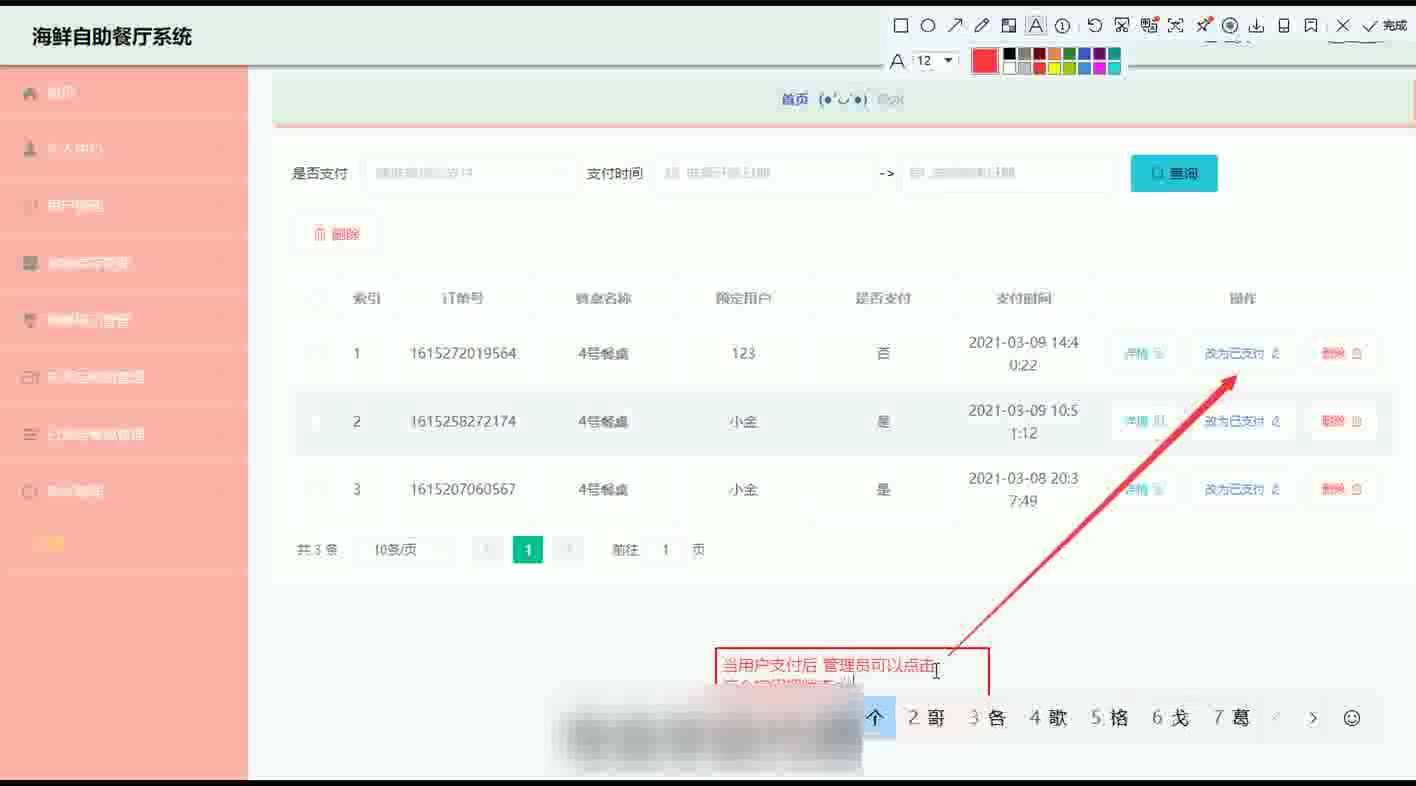Viewport: 1416px width, 786px height.
Task: Click the 首页 breadcrumb link
Action: point(795,100)
